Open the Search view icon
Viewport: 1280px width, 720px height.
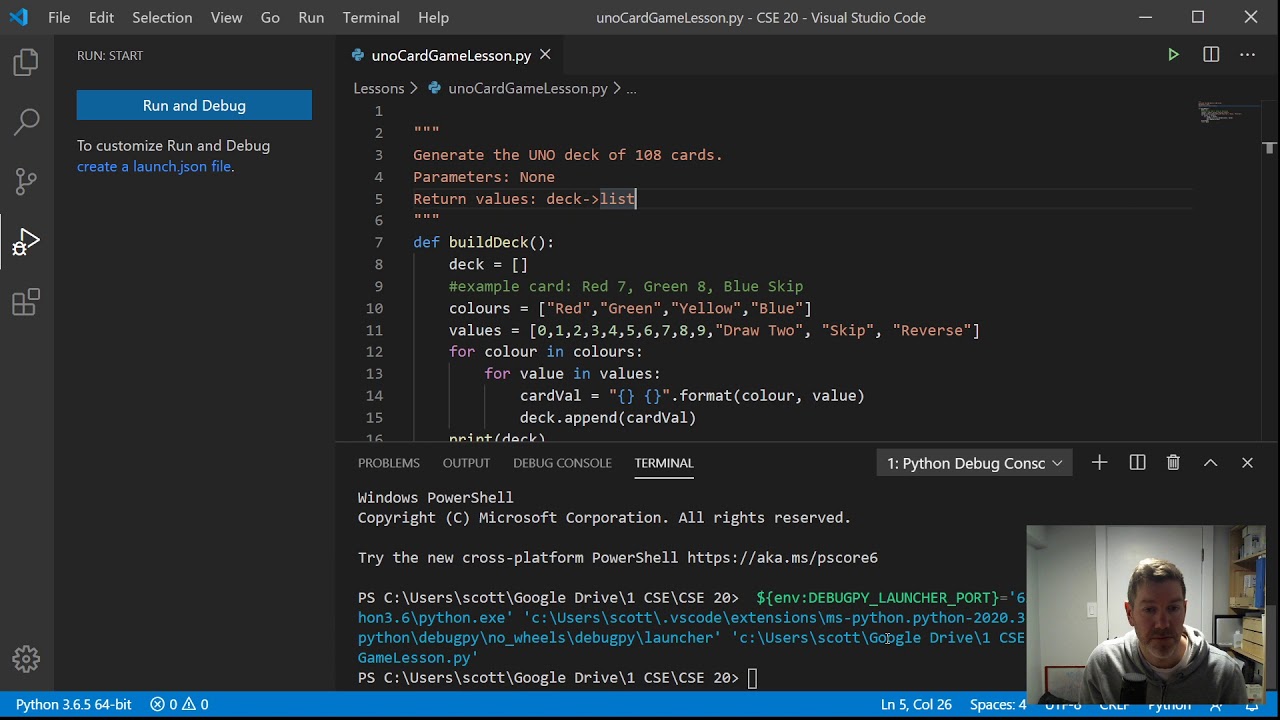point(26,122)
